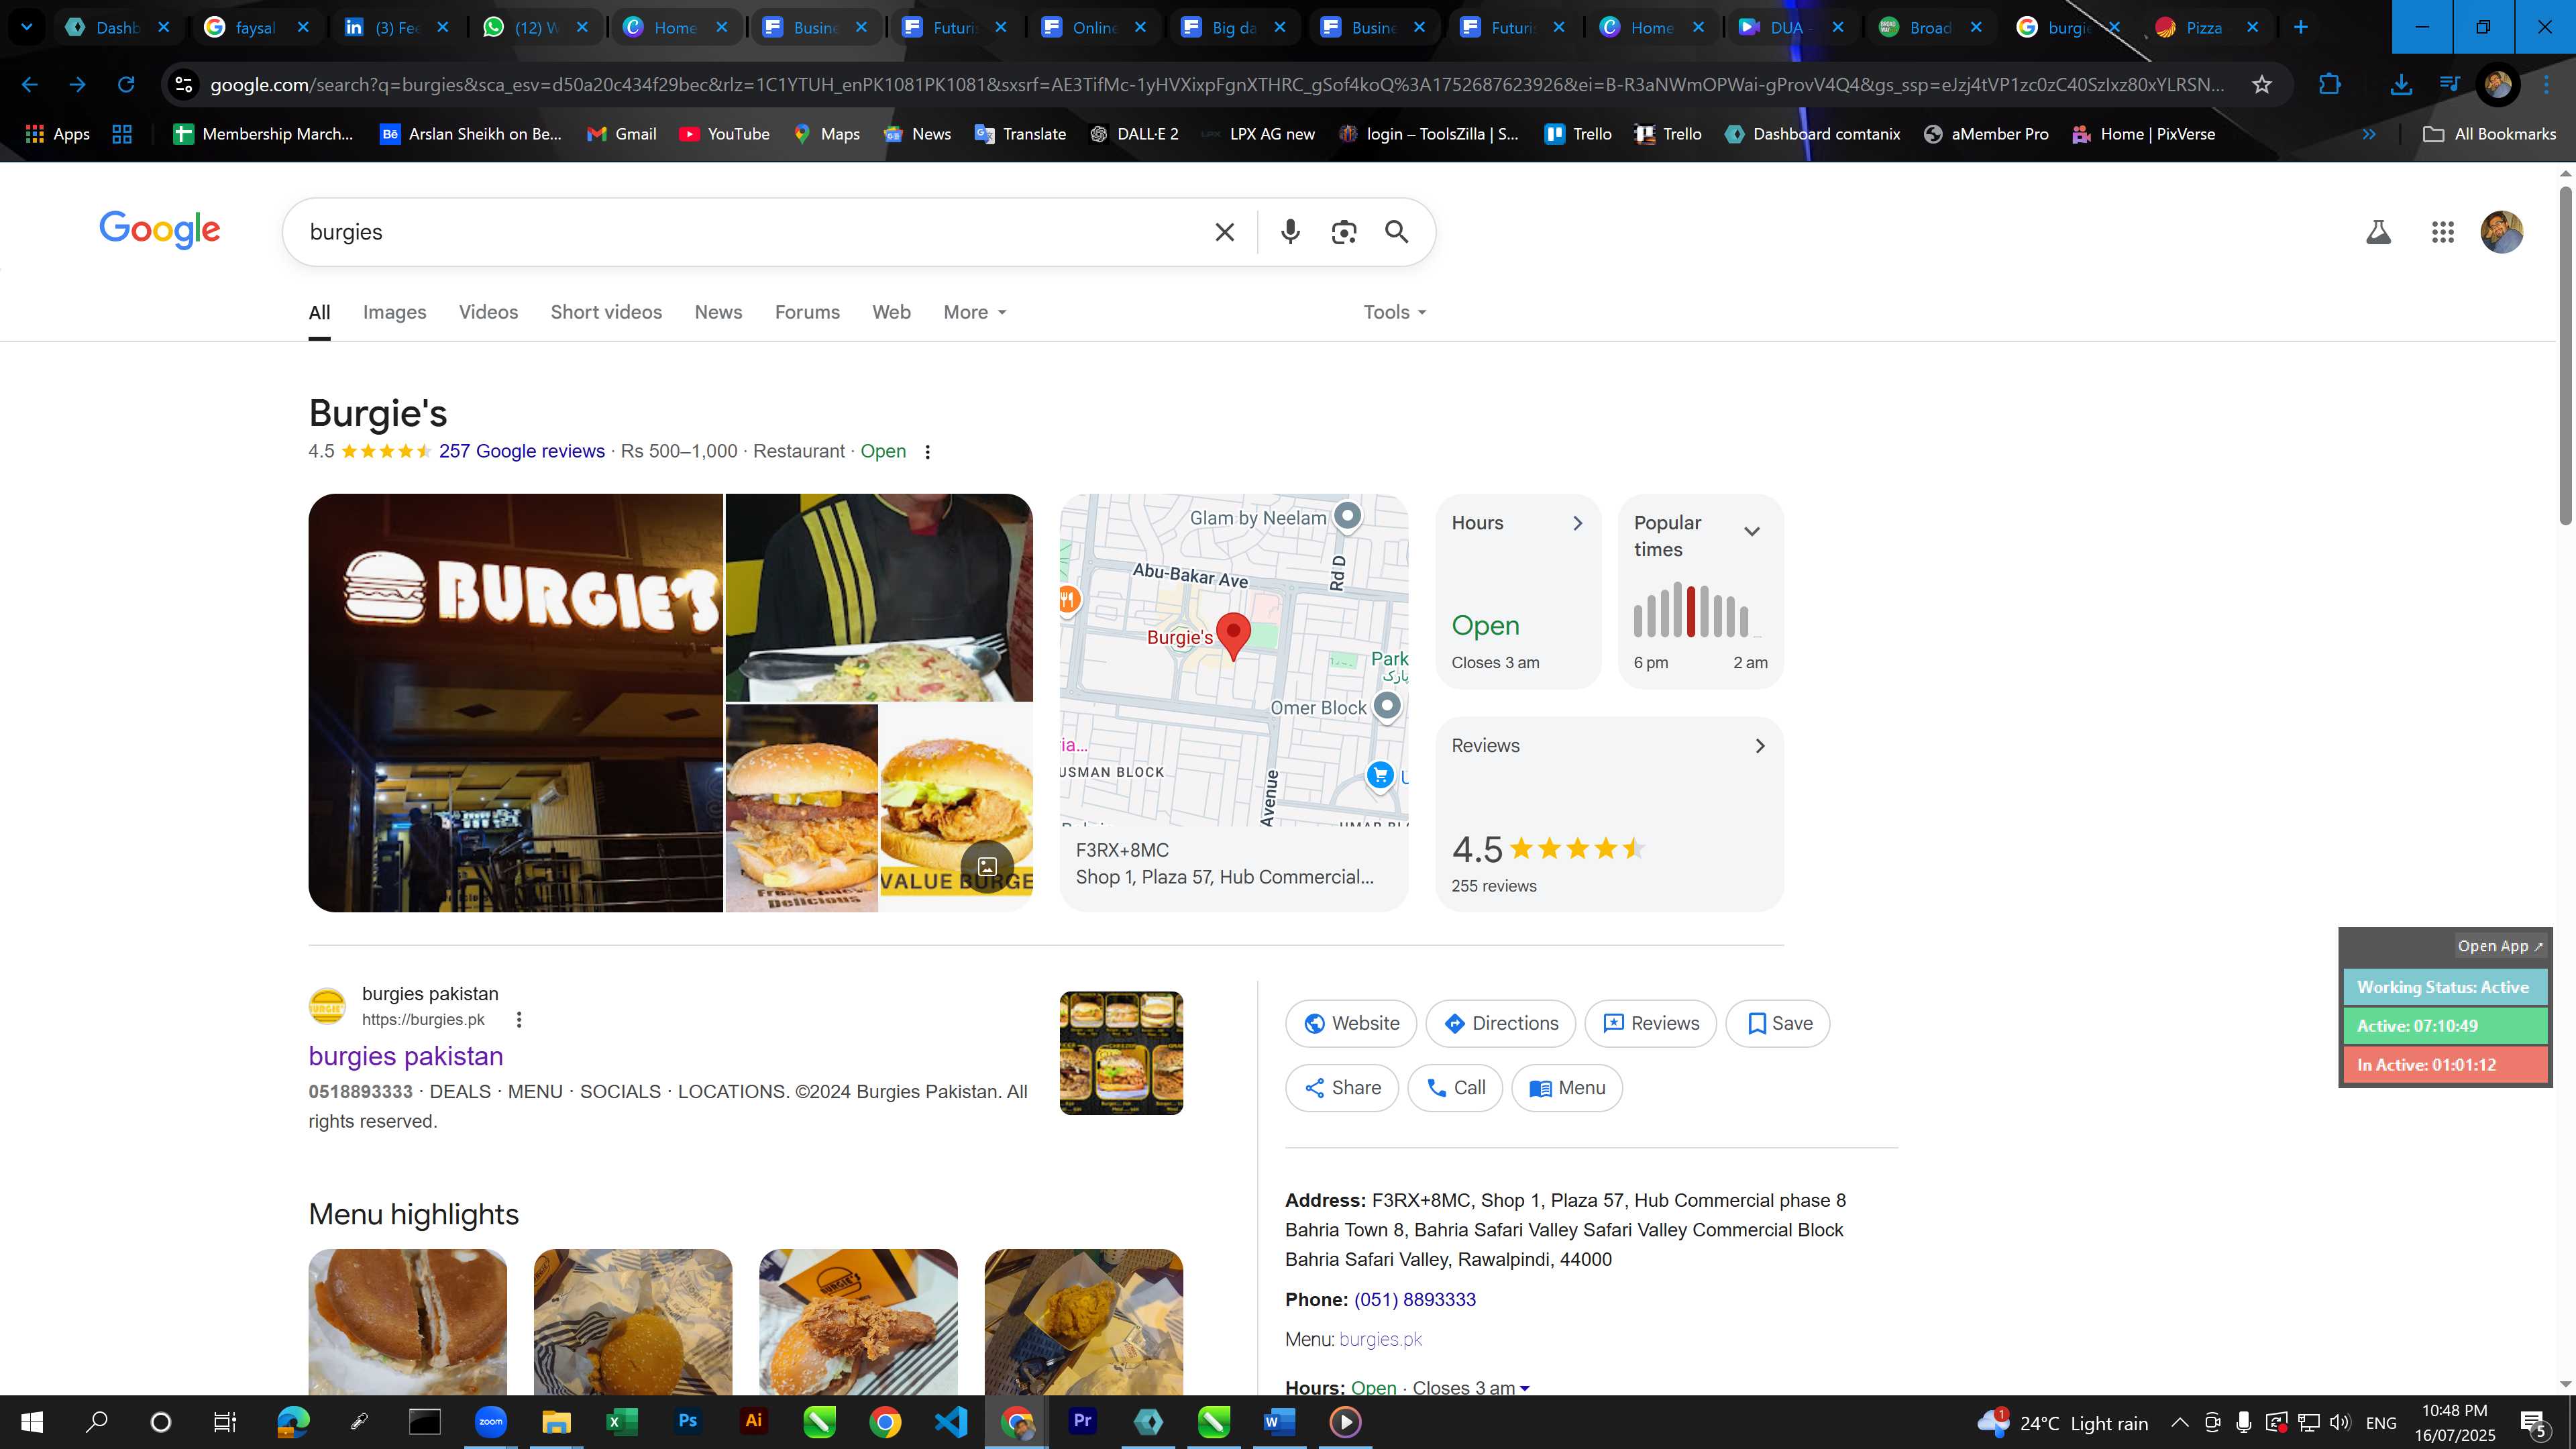Open Google account profile picture

[2502, 232]
